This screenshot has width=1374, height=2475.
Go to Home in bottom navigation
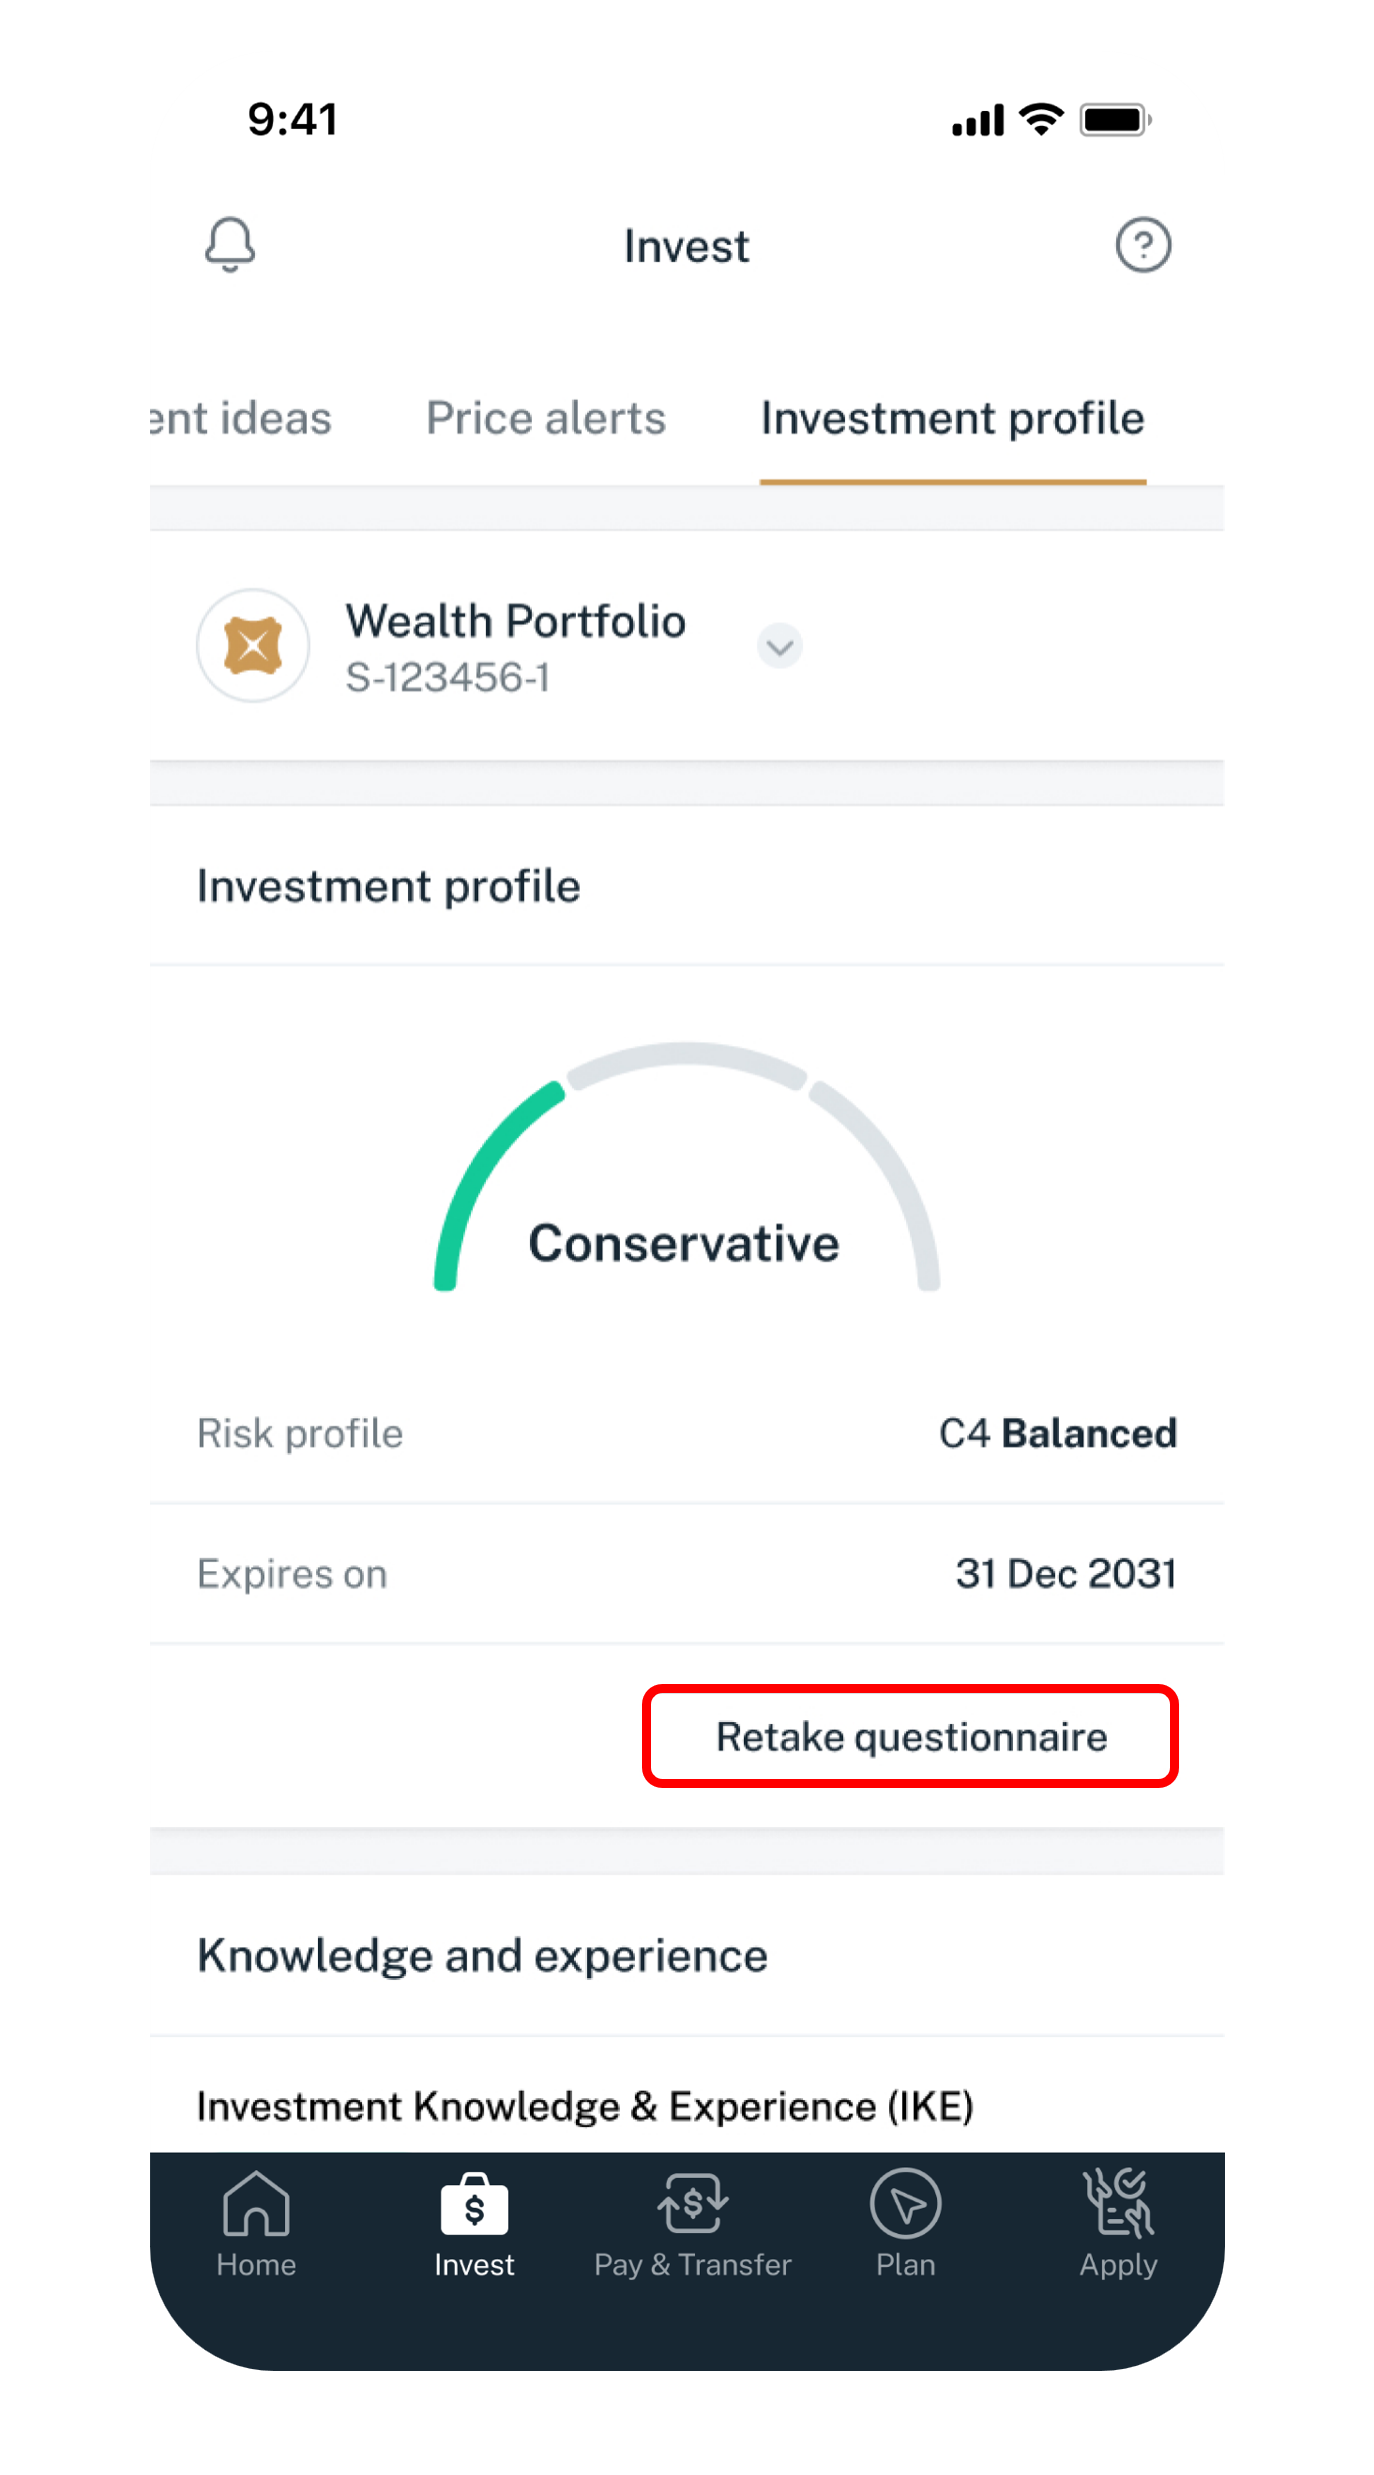[256, 2224]
